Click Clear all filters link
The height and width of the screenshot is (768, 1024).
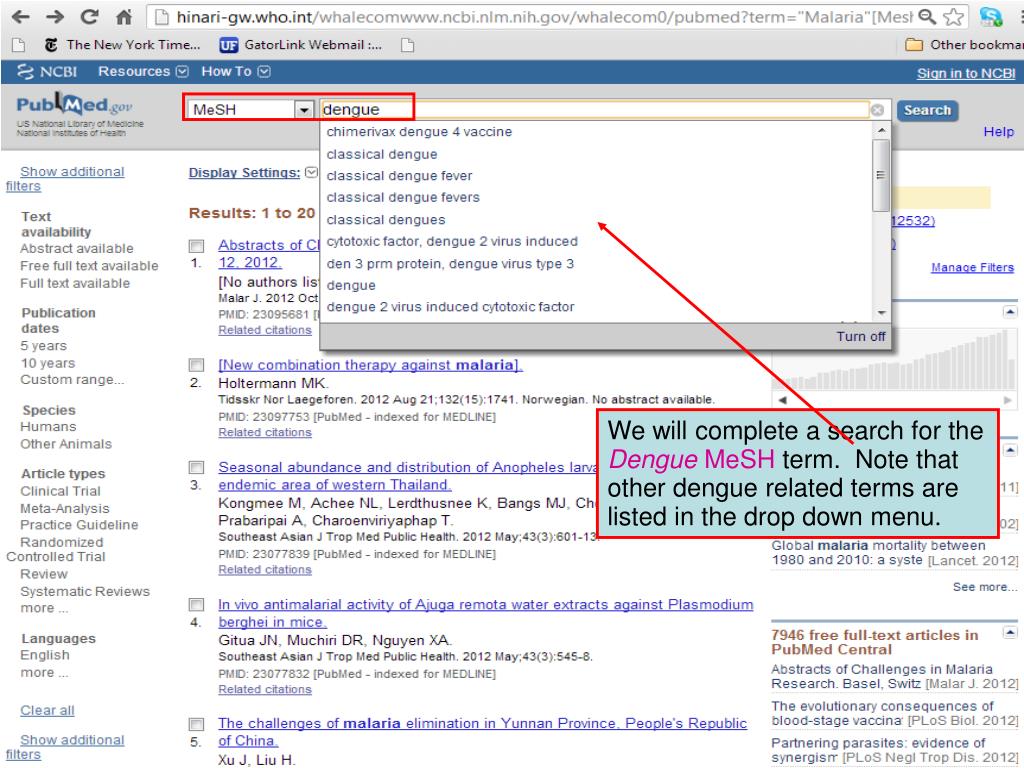pyautogui.click(x=47, y=710)
